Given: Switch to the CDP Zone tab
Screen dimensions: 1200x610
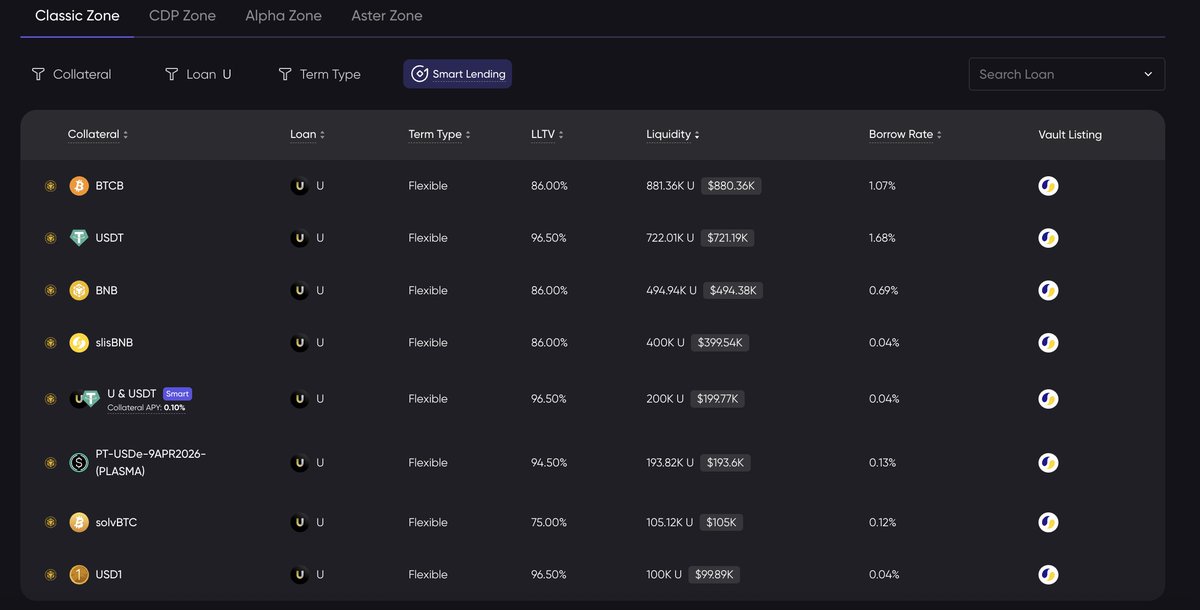Looking at the screenshot, I should click(182, 15).
